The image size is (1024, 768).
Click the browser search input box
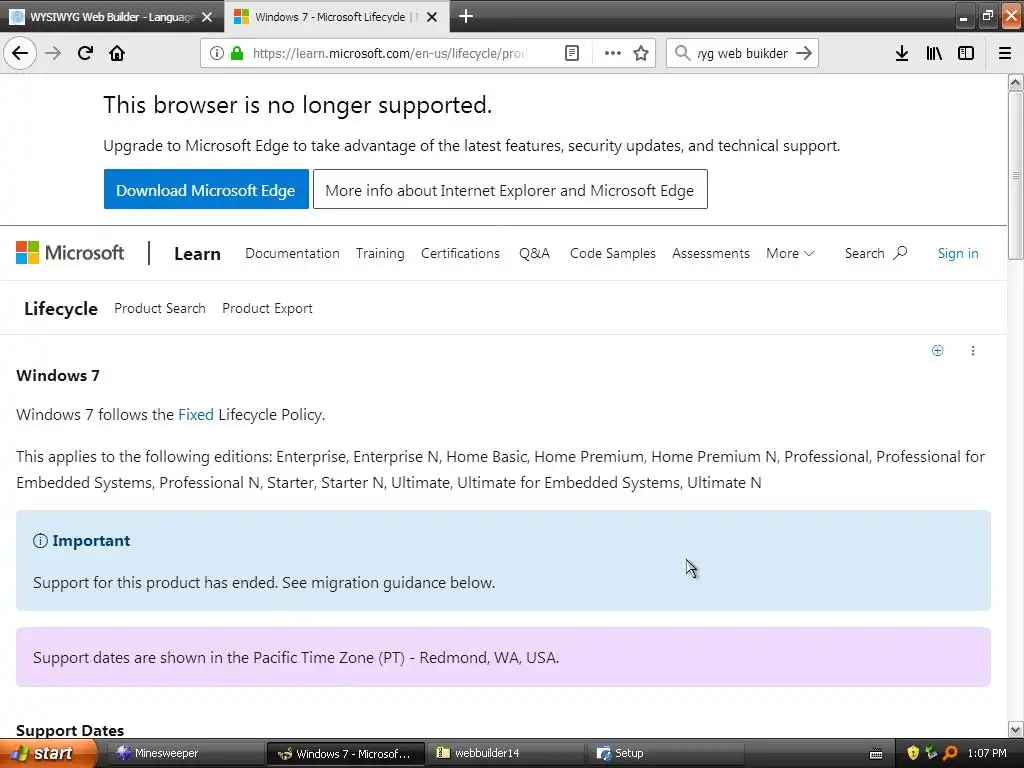point(743,53)
